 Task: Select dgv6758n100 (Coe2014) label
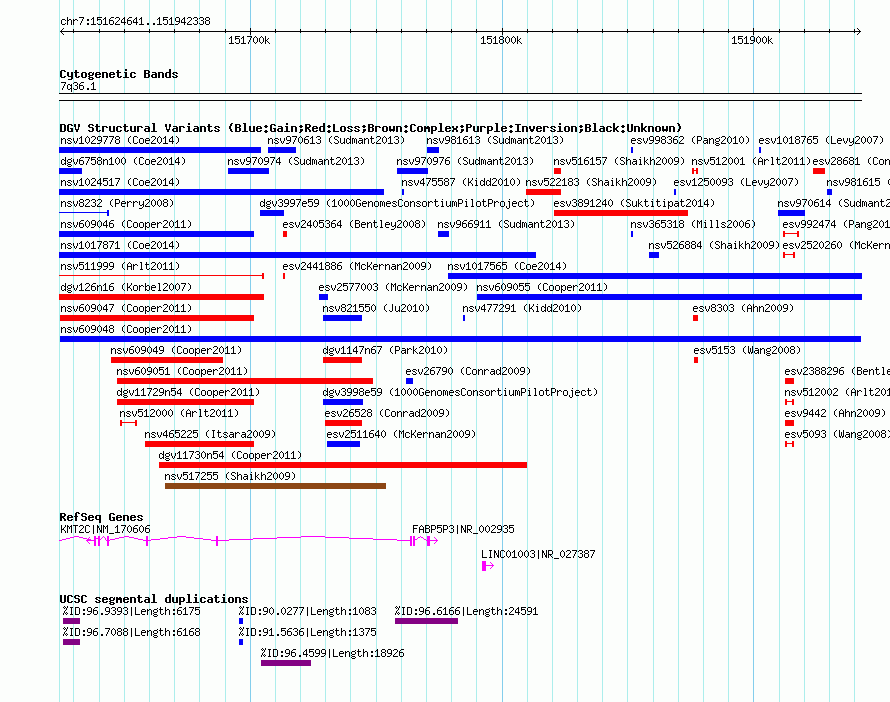(123, 161)
